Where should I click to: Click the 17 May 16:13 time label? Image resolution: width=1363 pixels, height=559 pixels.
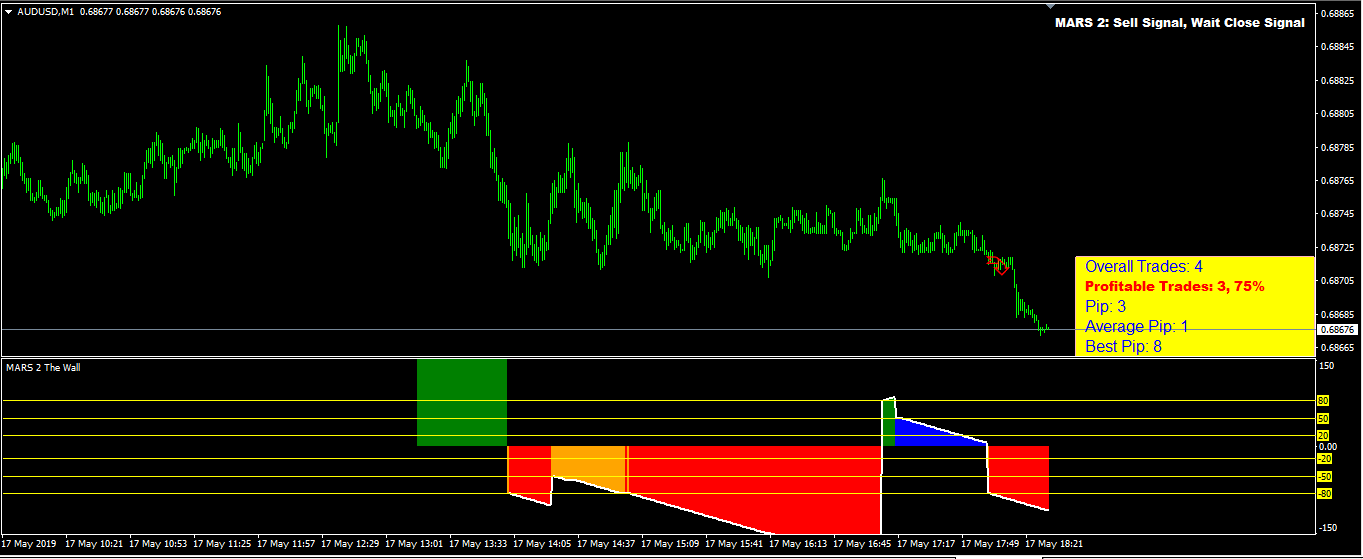click(798, 544)
